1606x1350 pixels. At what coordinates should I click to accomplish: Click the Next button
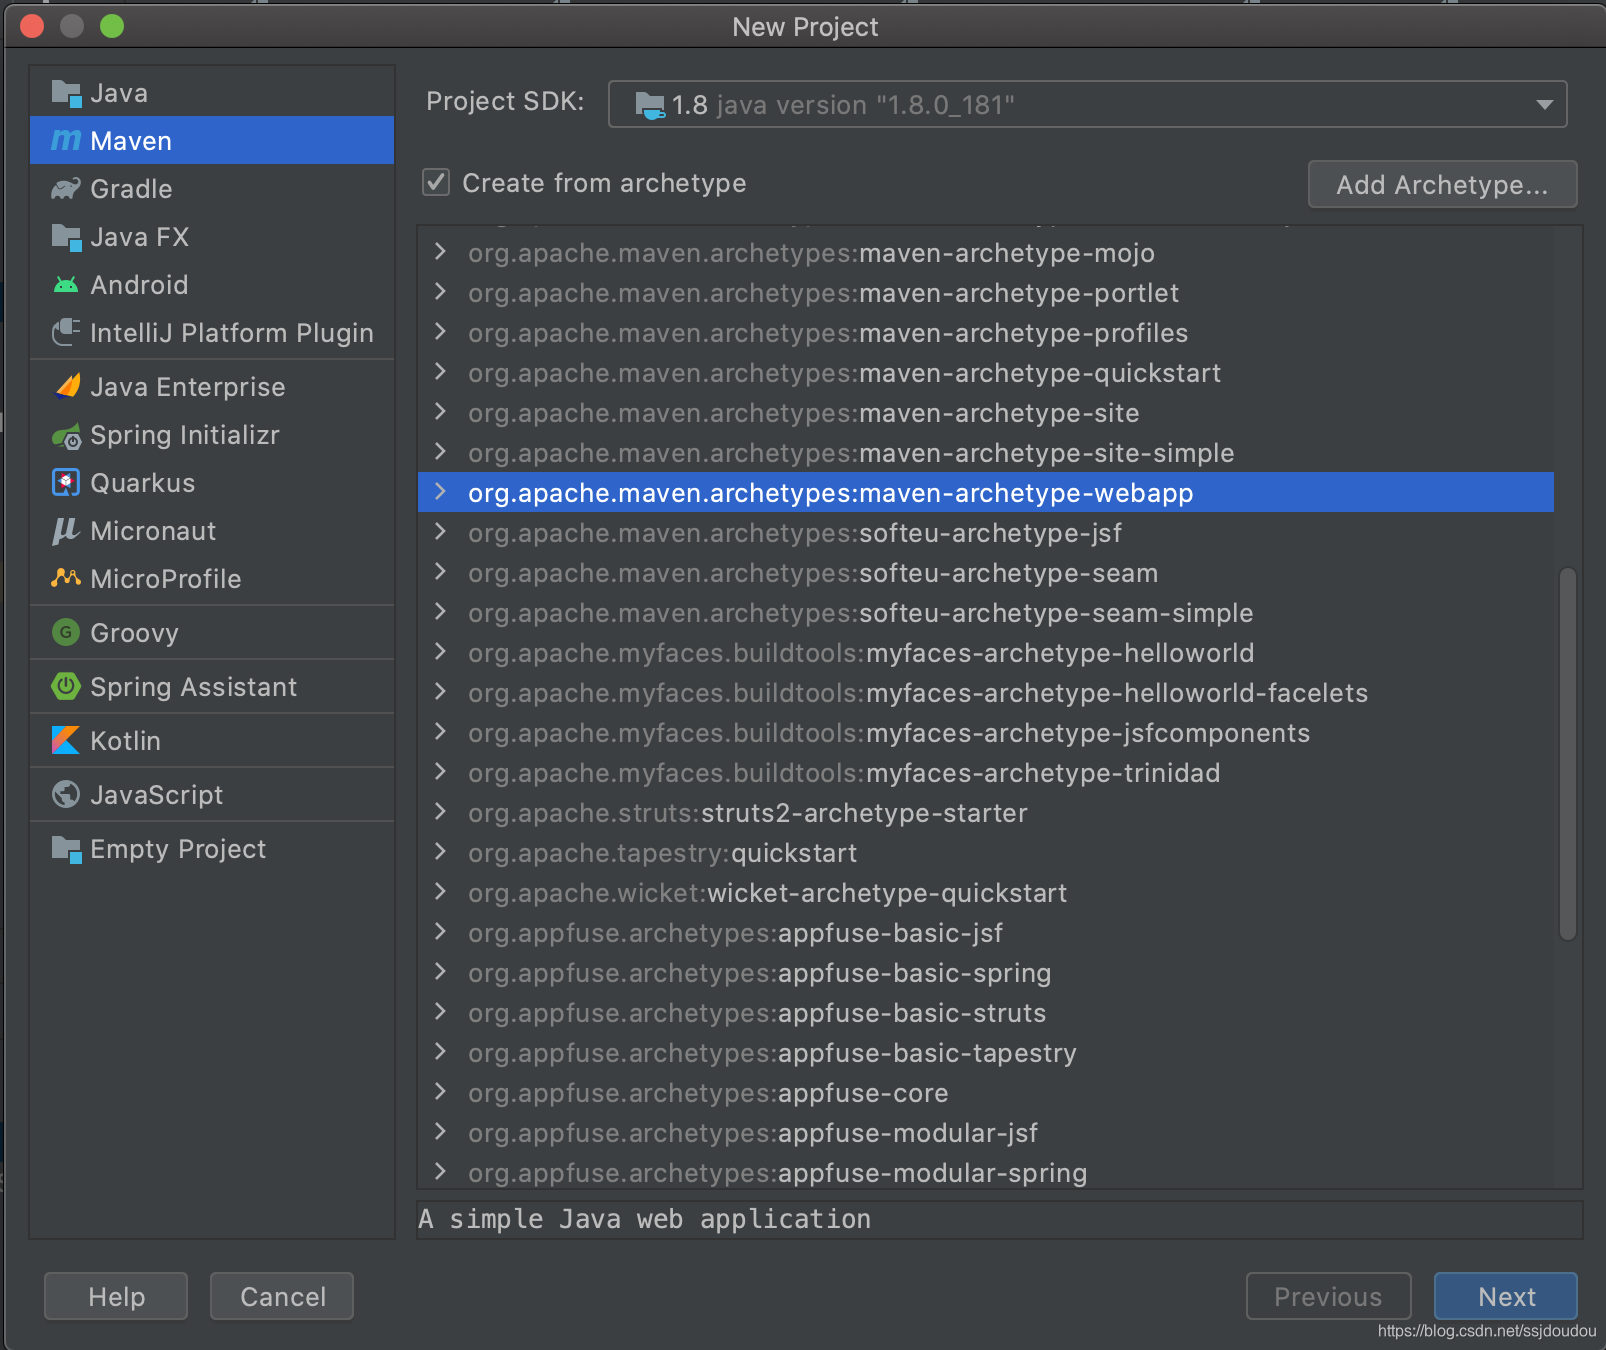click(x=1505, y=1296)
